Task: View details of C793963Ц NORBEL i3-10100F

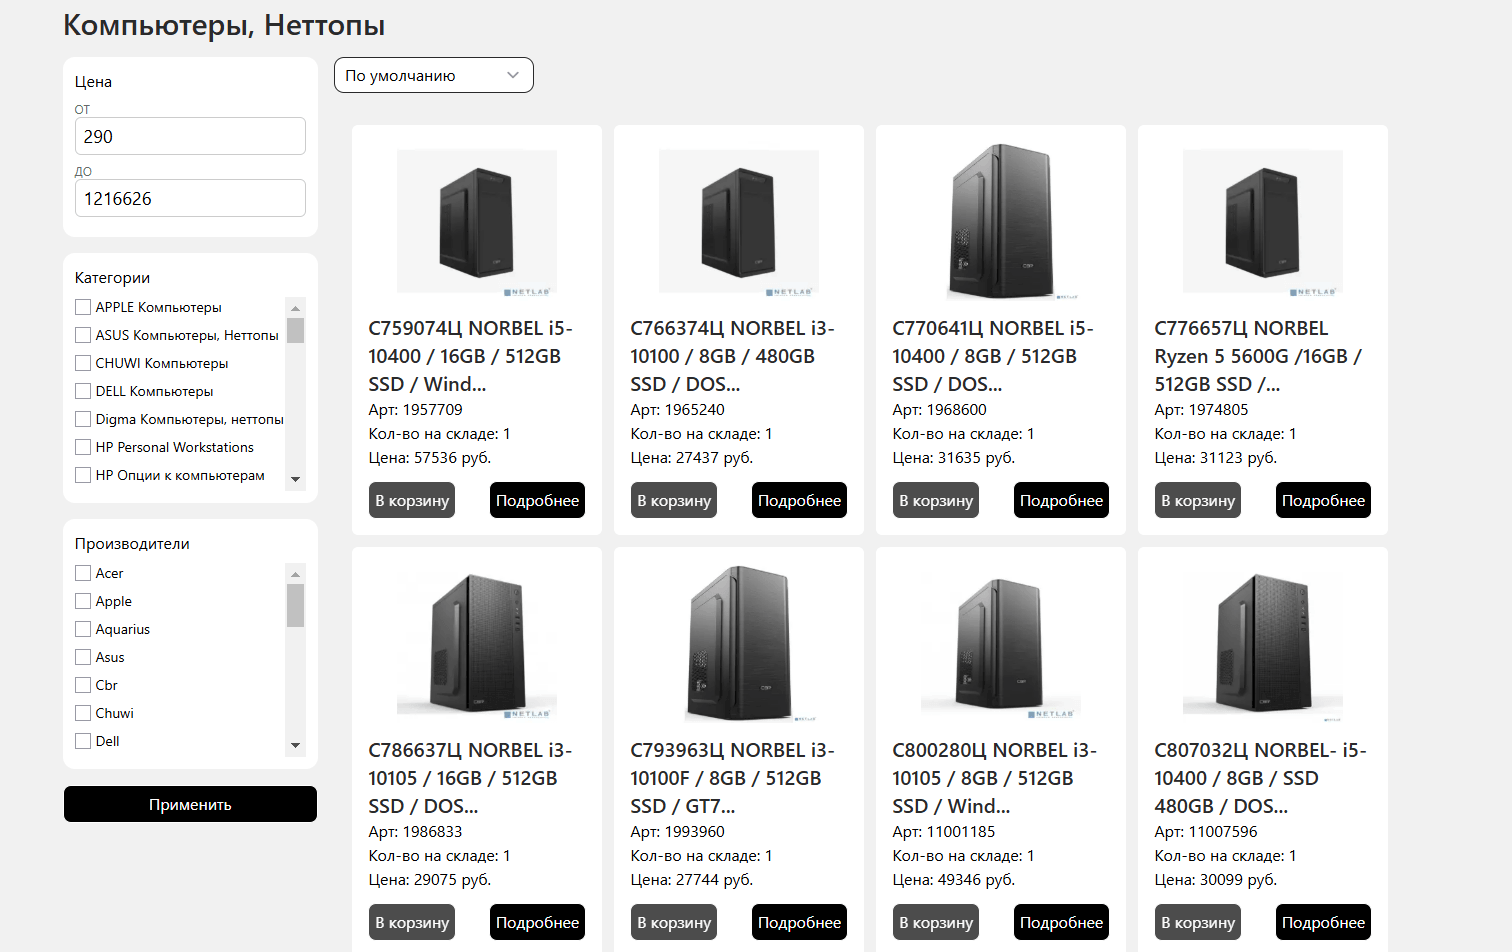Action: click(x=799, y=922)
